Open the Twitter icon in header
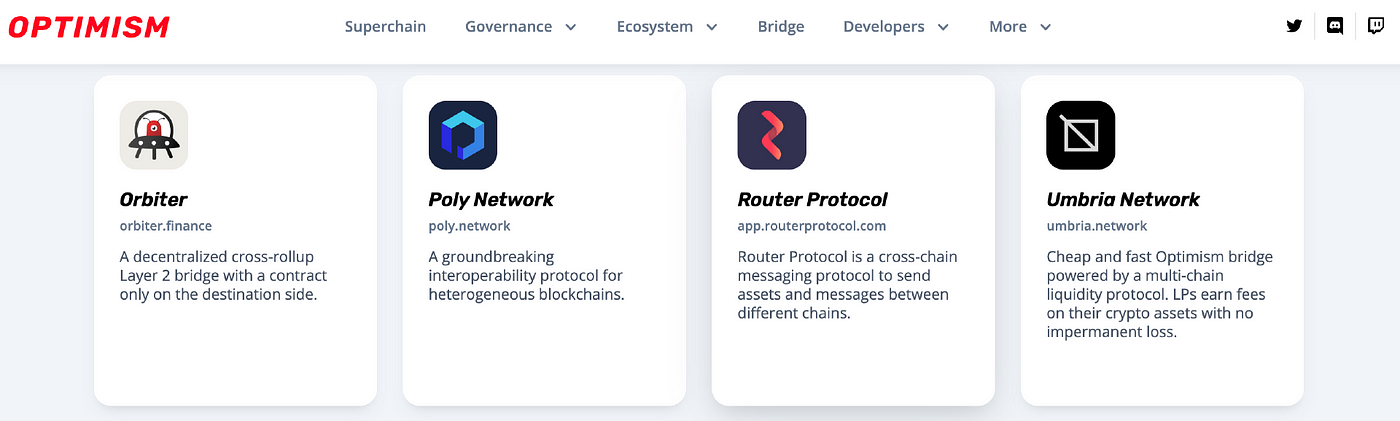 pyautogui.click(x=1294, y=27)
